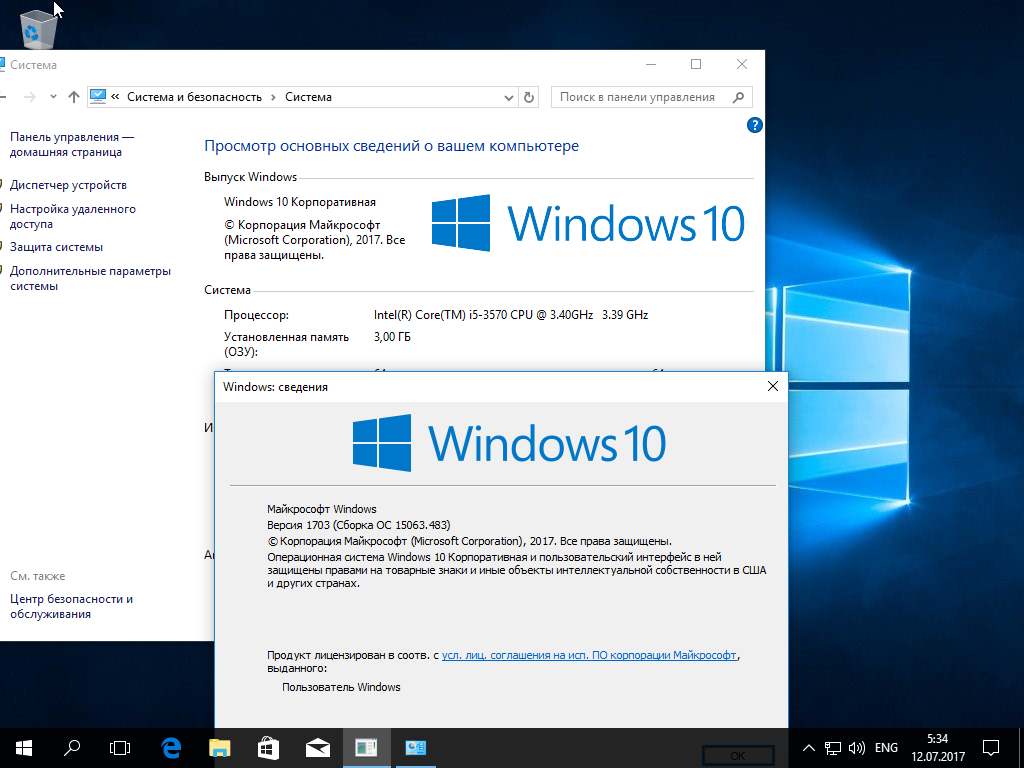
Task: Click OK button in winver dialog
Action: point(738,756)
